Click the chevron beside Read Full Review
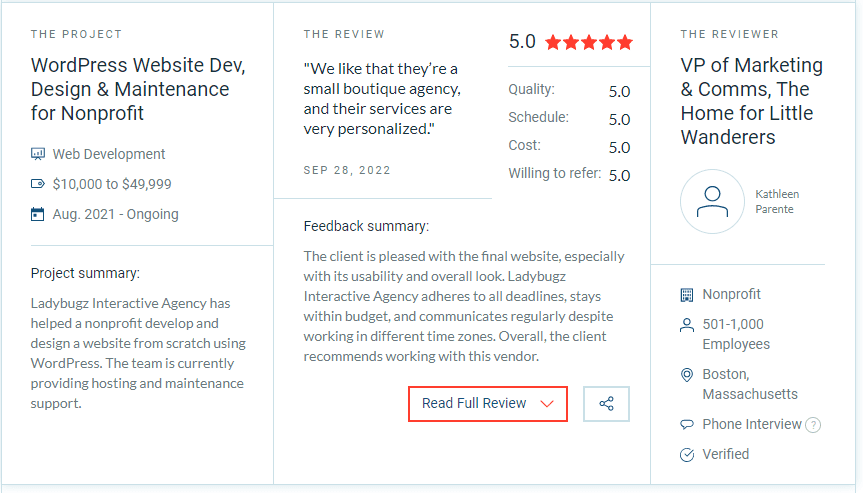 547,404
